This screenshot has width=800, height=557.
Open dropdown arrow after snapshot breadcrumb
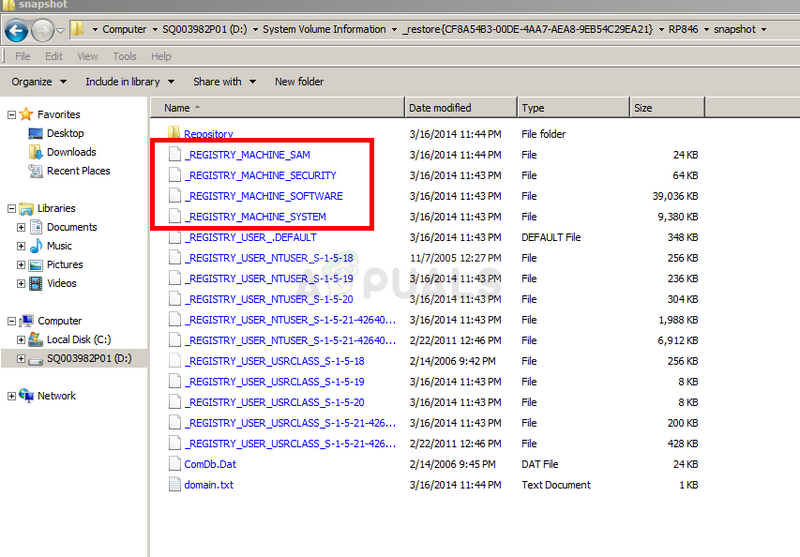(764, 30)
